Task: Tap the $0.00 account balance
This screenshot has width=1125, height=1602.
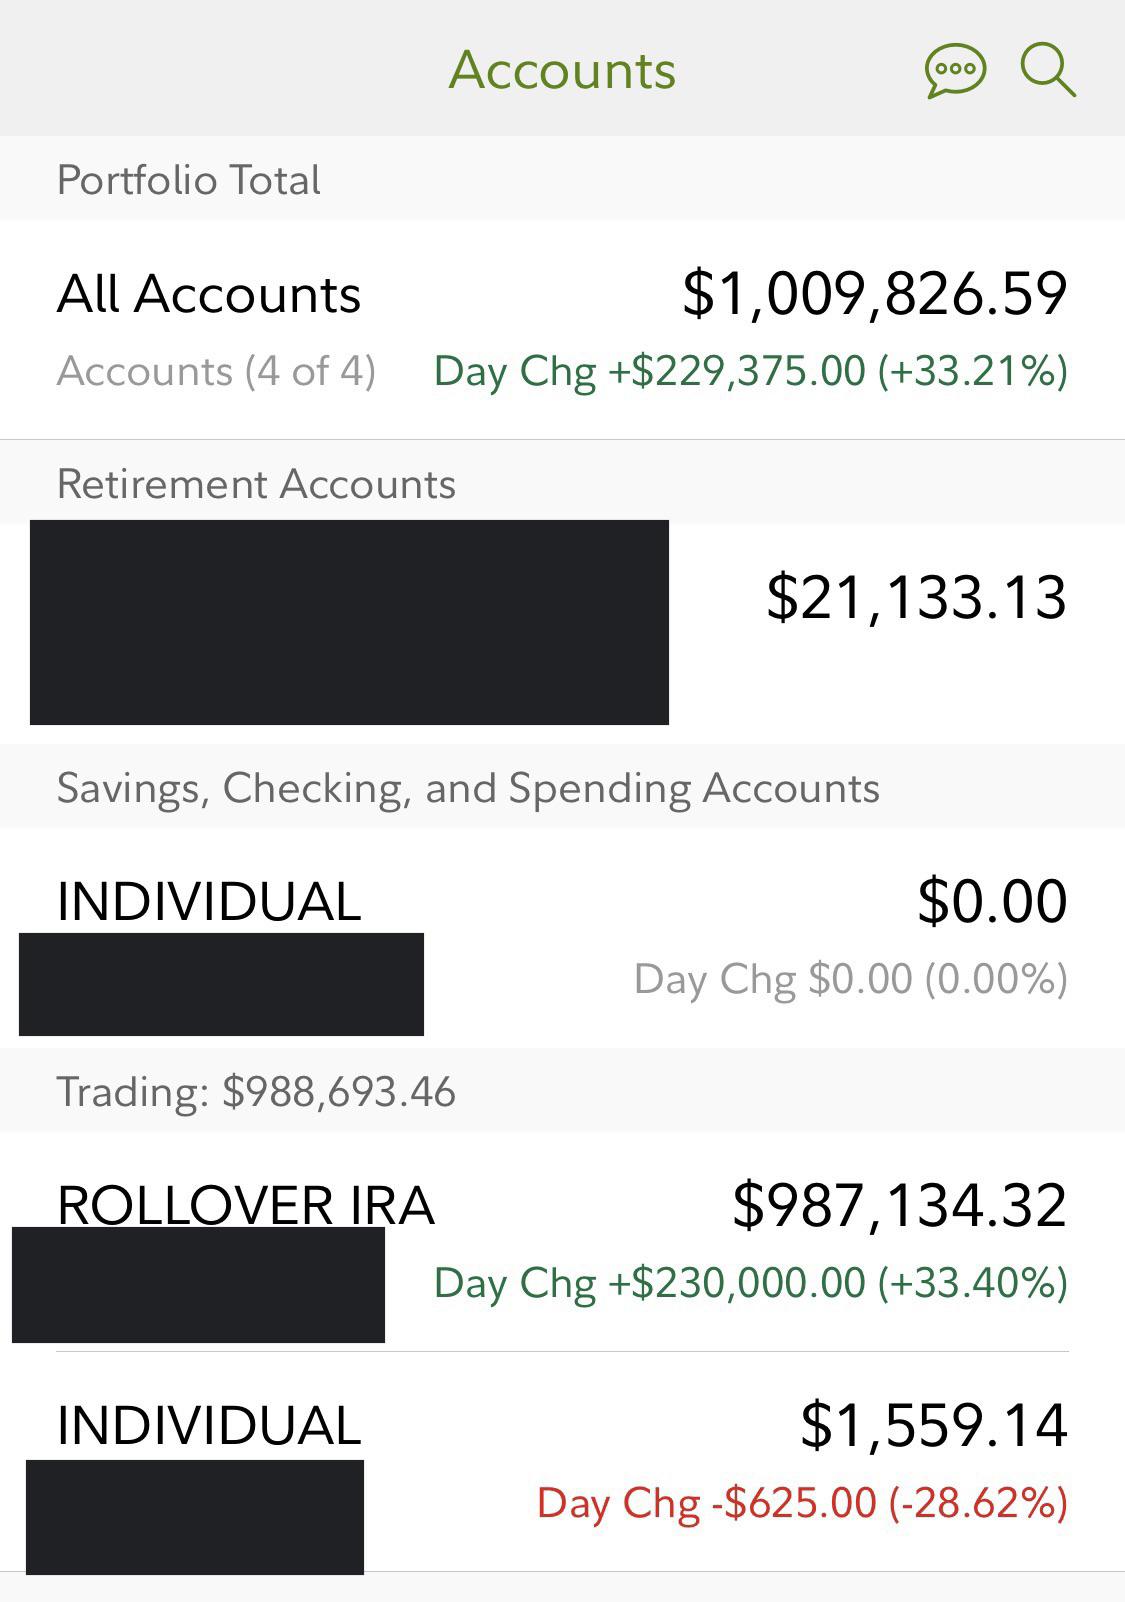Action: pyautogui.click(x=992, y=900)
